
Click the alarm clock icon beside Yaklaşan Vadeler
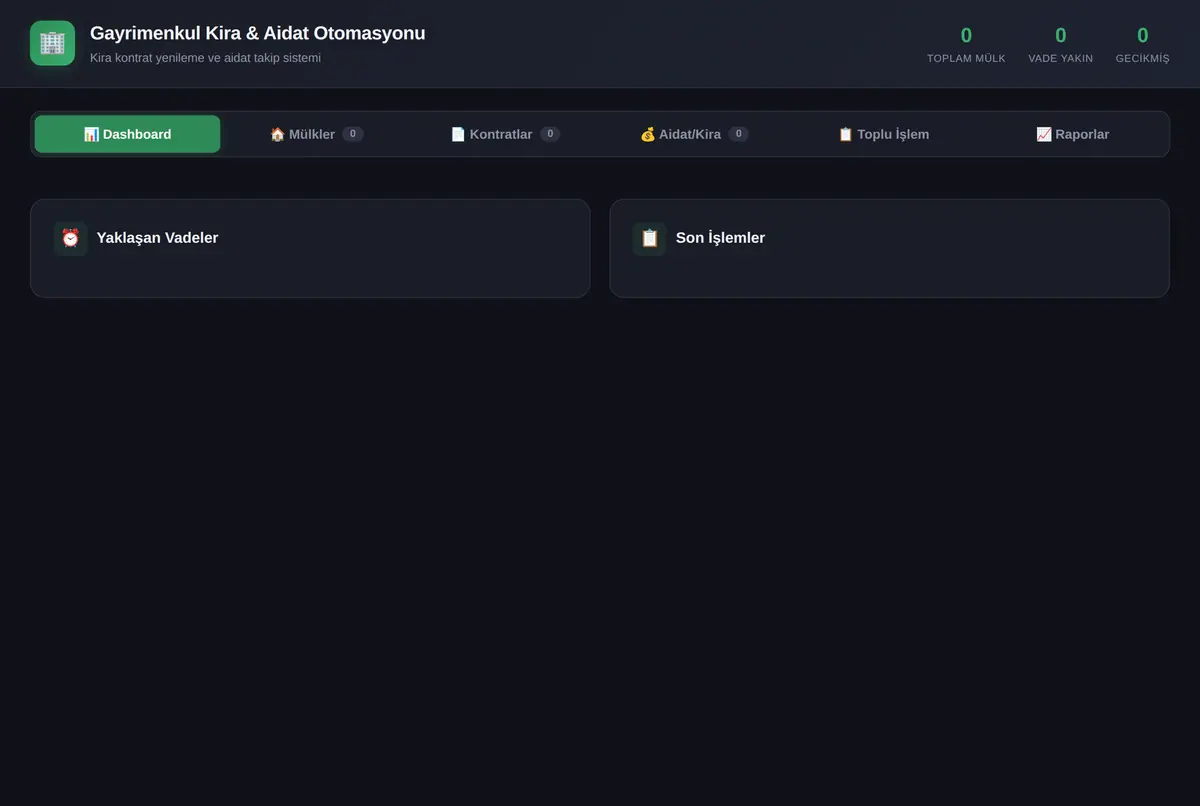[70, 238]
